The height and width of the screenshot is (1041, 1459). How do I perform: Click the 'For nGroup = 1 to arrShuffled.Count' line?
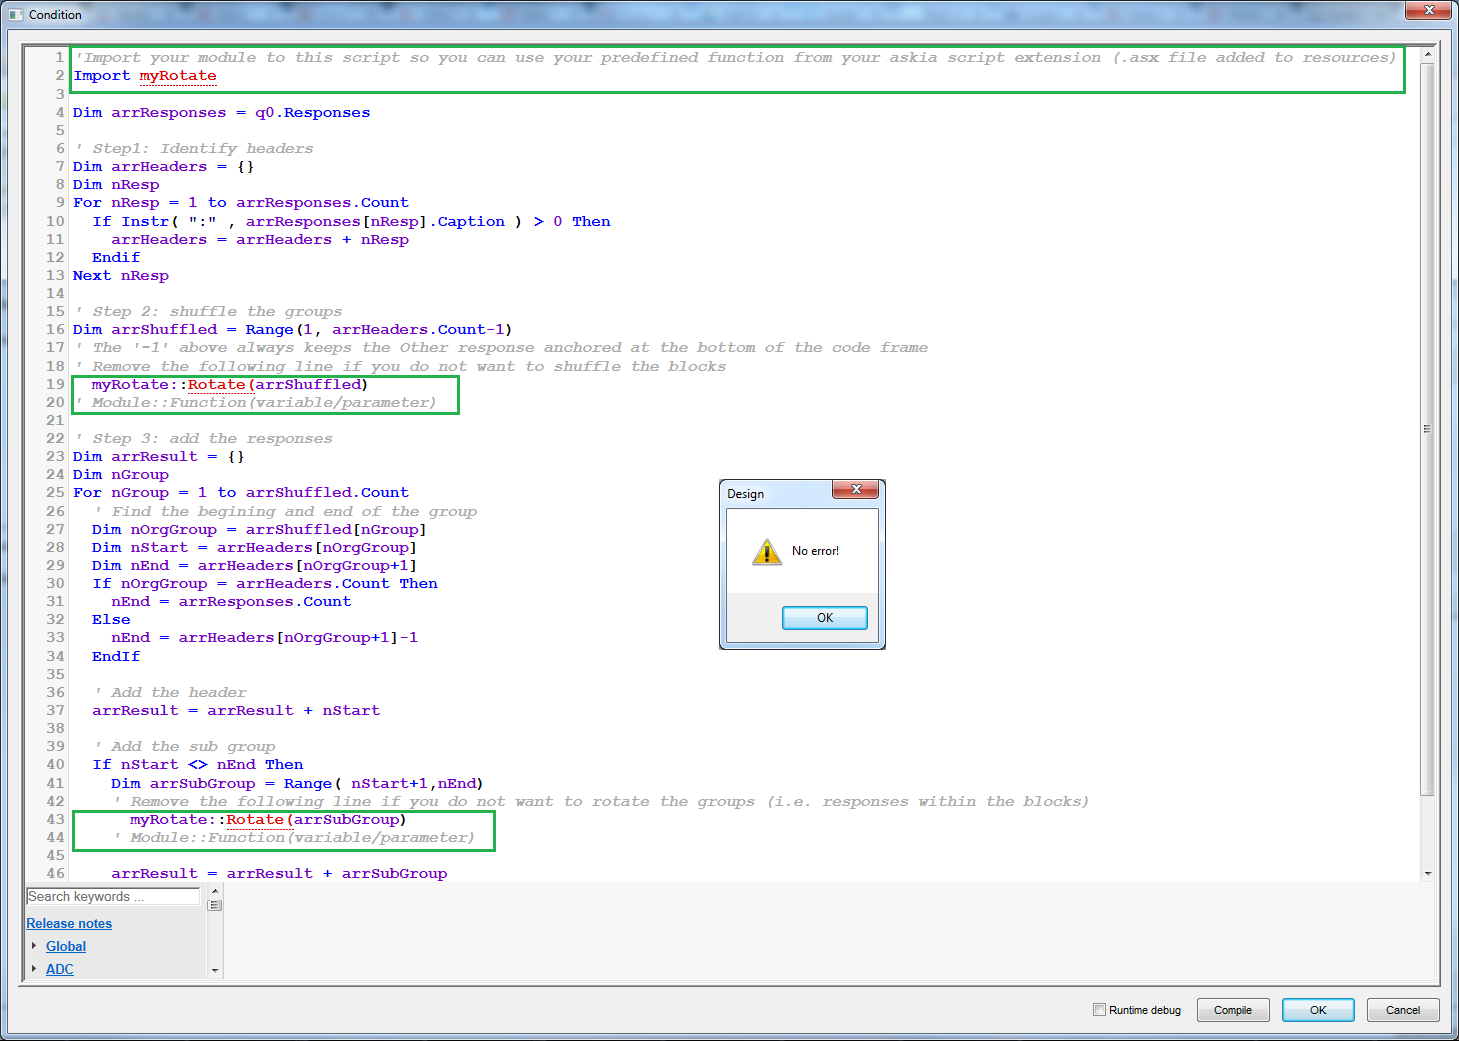[x=241, y=493]
